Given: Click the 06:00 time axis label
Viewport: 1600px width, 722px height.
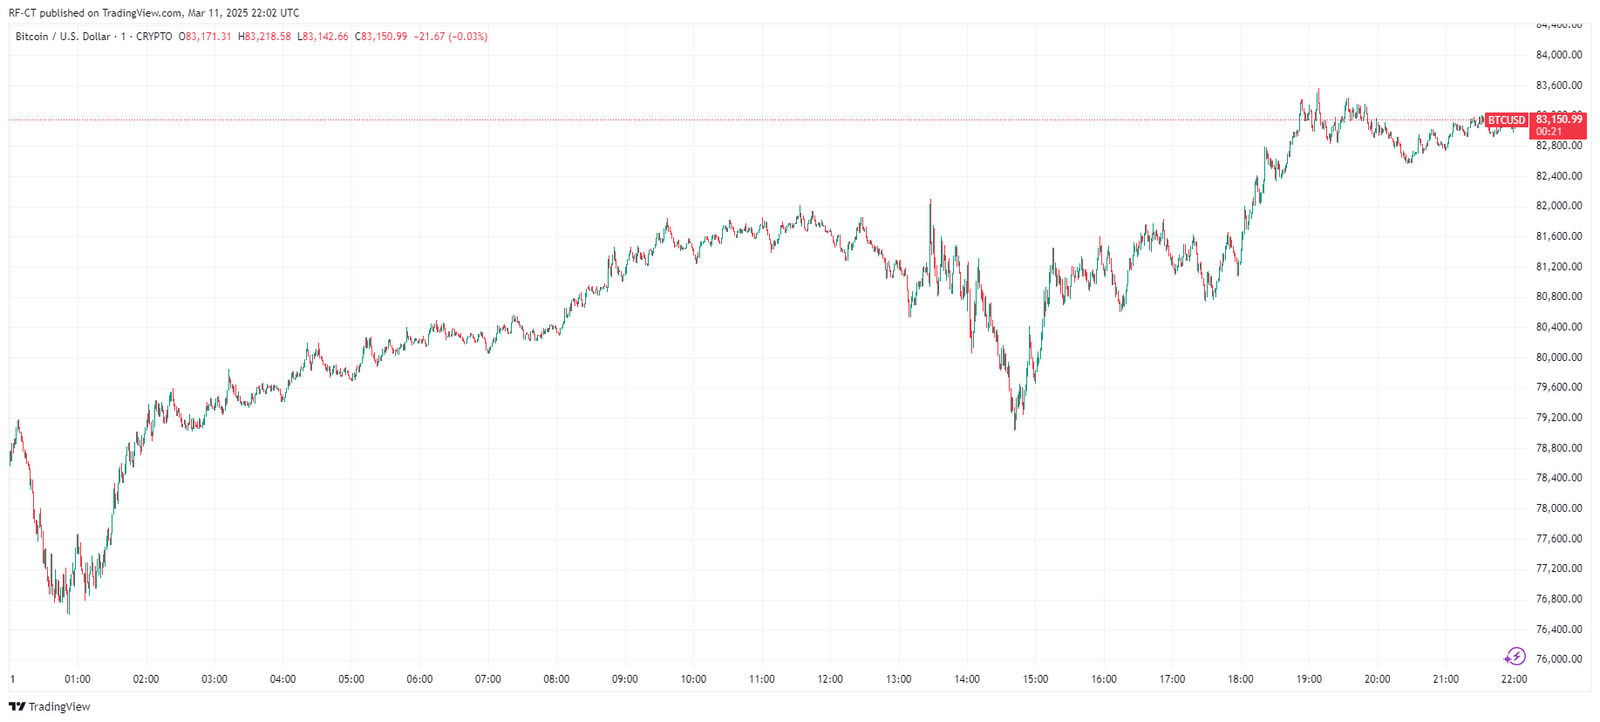Looking at the screenshot, I should [x=420, y=679].
